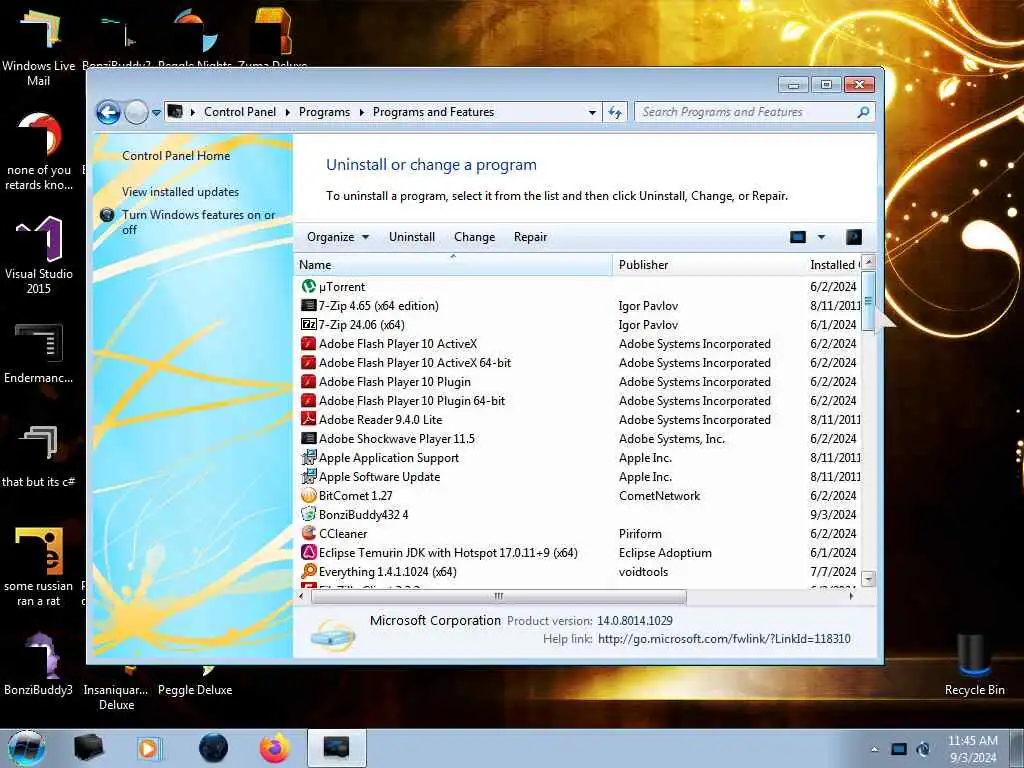Viewport: 1024px width, 768px height.
Task: Select Adobe Flash Player 10 Plugin 64-bit row
Action: point(411,400)
